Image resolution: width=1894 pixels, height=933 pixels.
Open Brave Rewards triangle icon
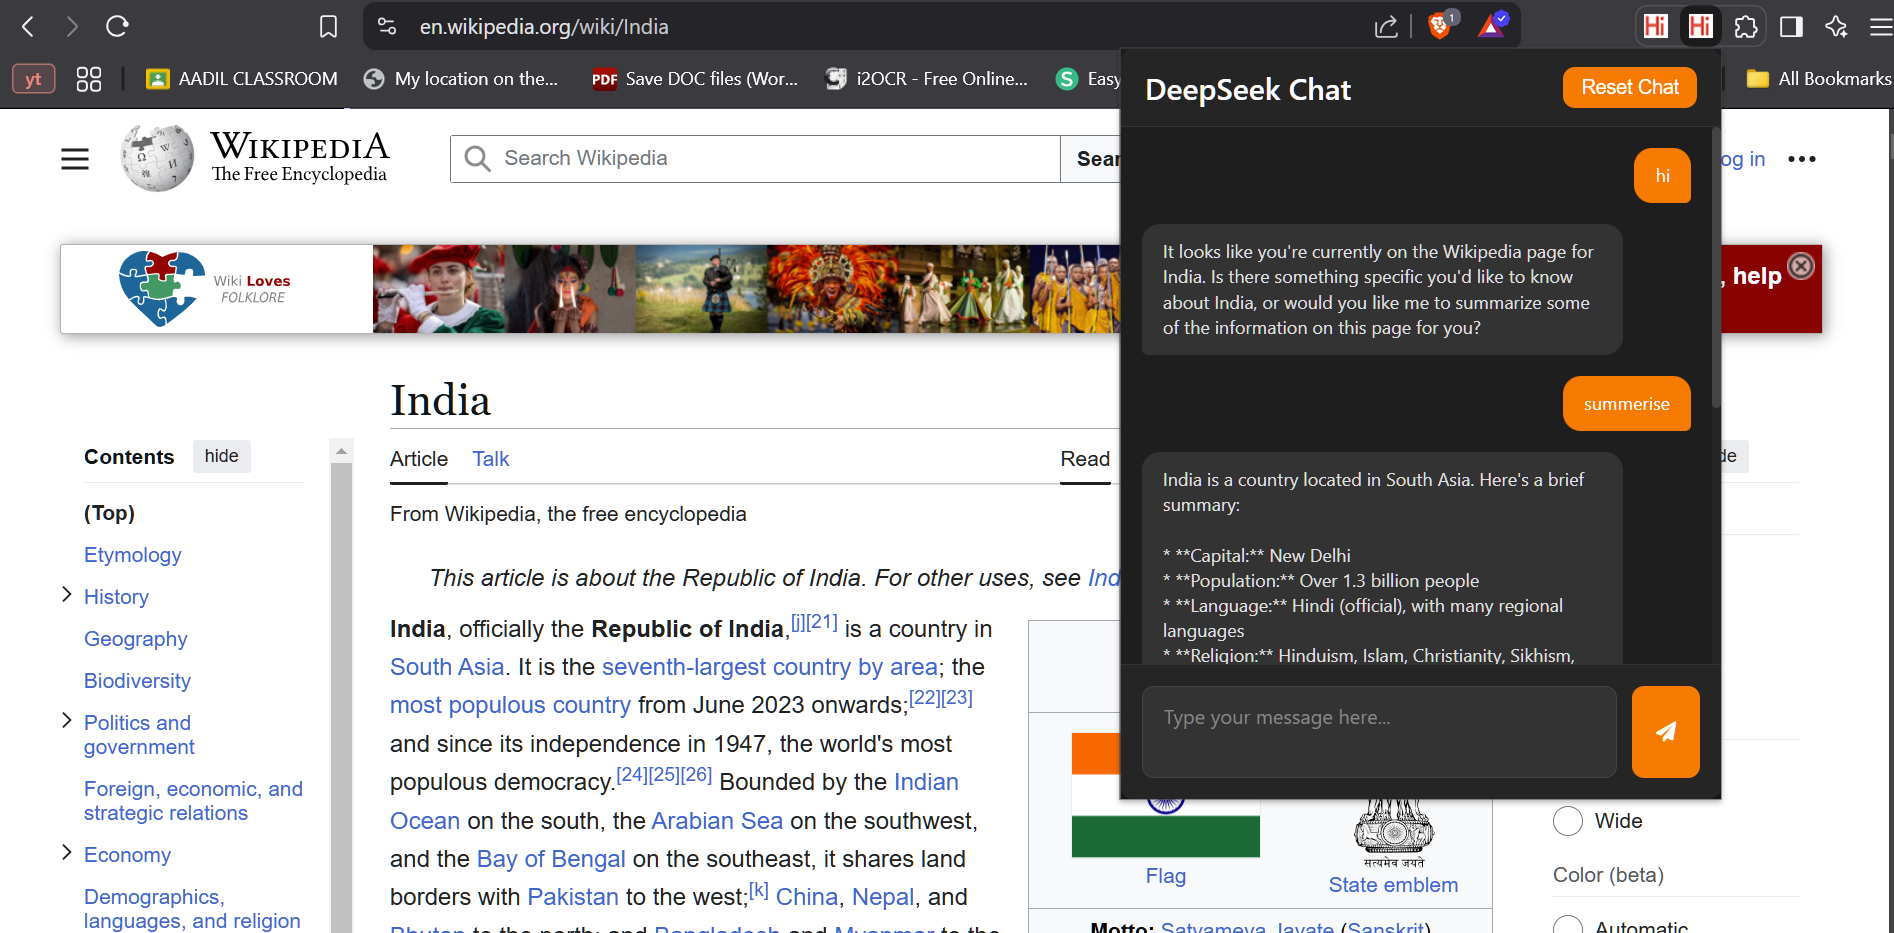pyautogui.click(x=1492, y=25)
